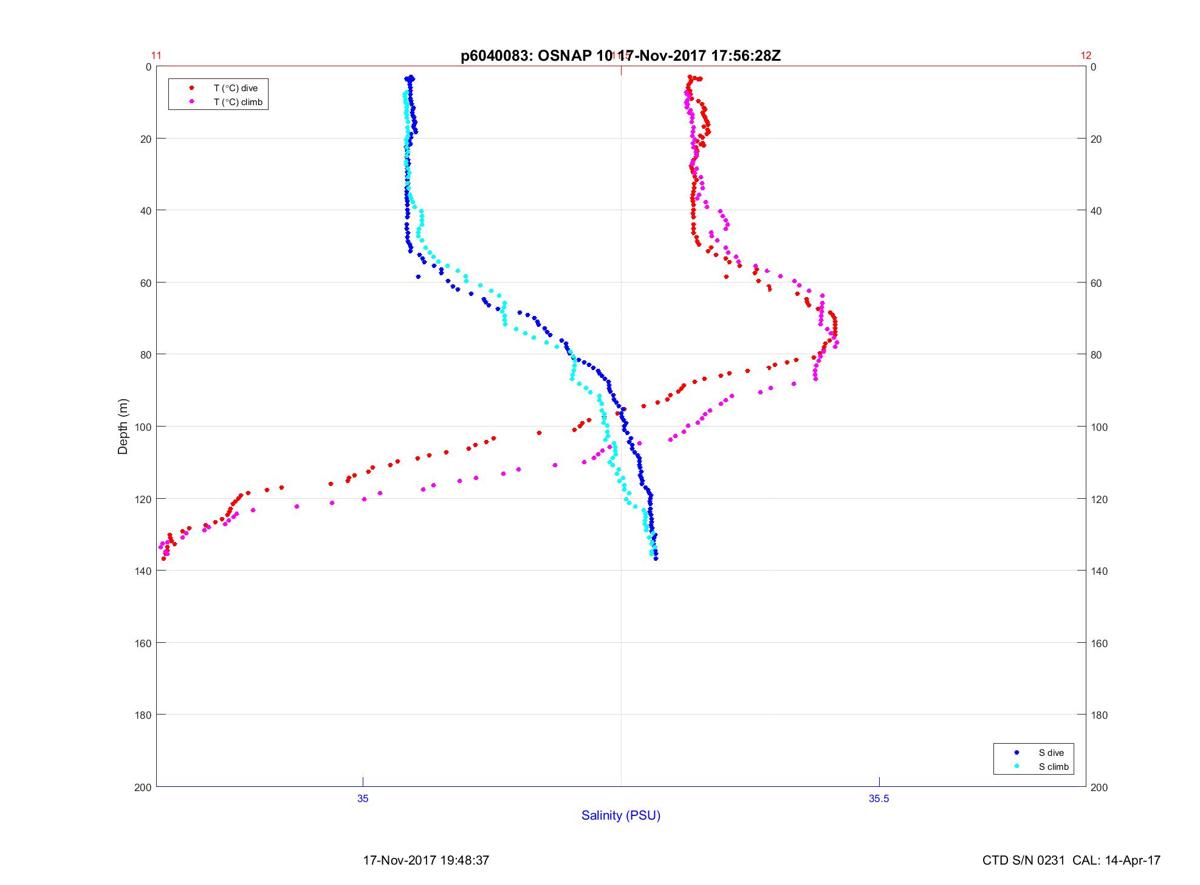Click the '35.5' salinity tick label
Viewport: 1200px width, 885px height.
click(x=878, y=798)
